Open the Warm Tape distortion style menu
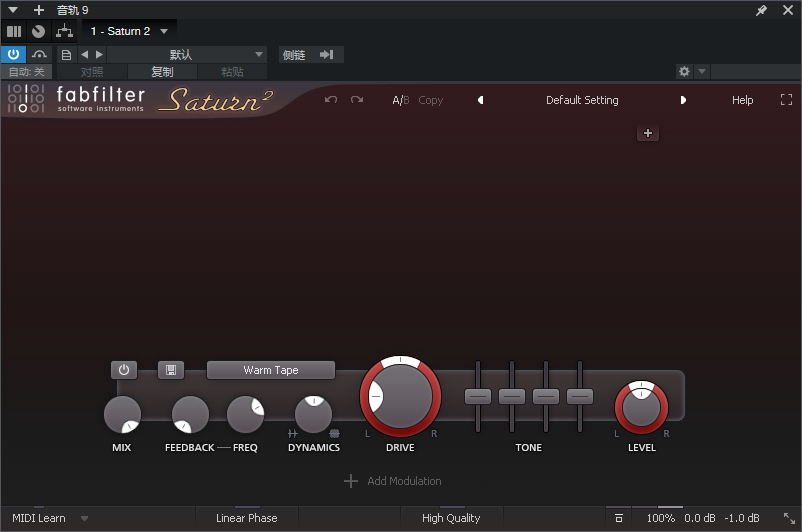The width and height of the screenshot is (802, 532). [x=271, y=370]
